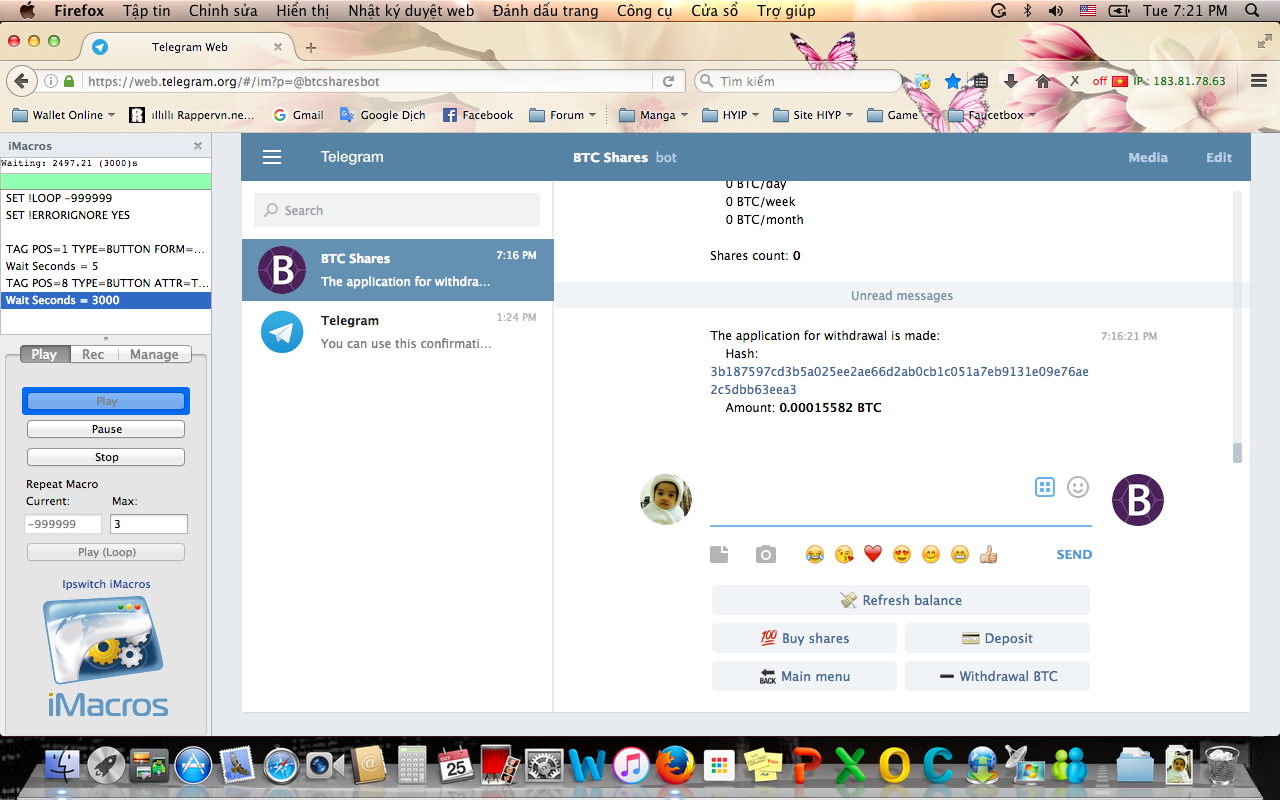Focus the Tìm kiếm browser search box

pos(798,81)
